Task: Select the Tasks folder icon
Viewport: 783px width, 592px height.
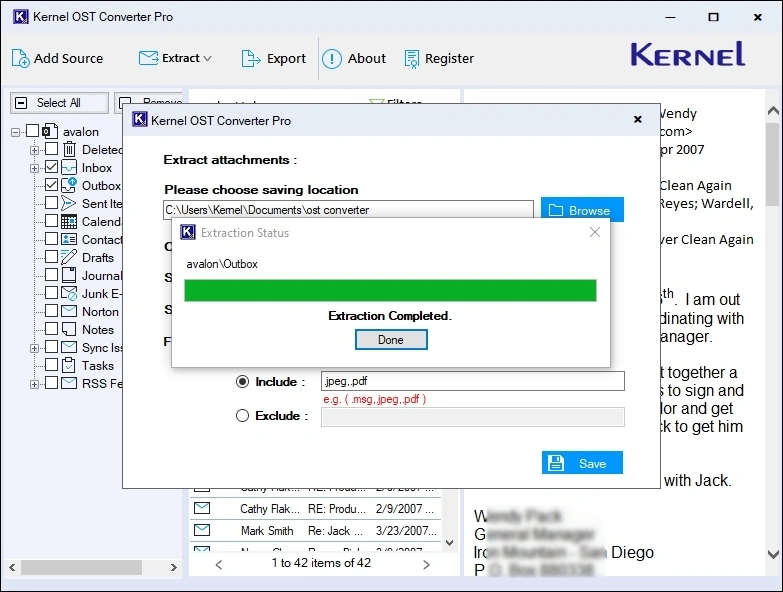Action: point(69,366)
